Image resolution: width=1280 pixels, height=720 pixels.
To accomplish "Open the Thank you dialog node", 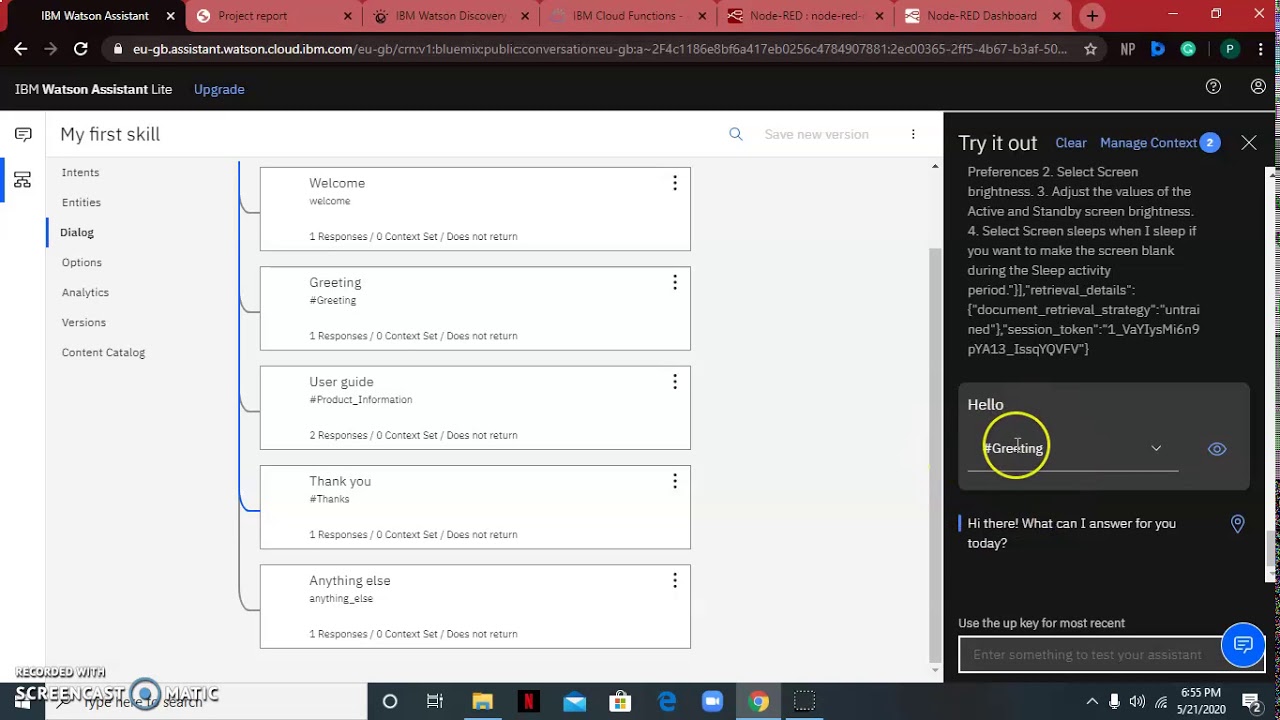I will [475, 507].
